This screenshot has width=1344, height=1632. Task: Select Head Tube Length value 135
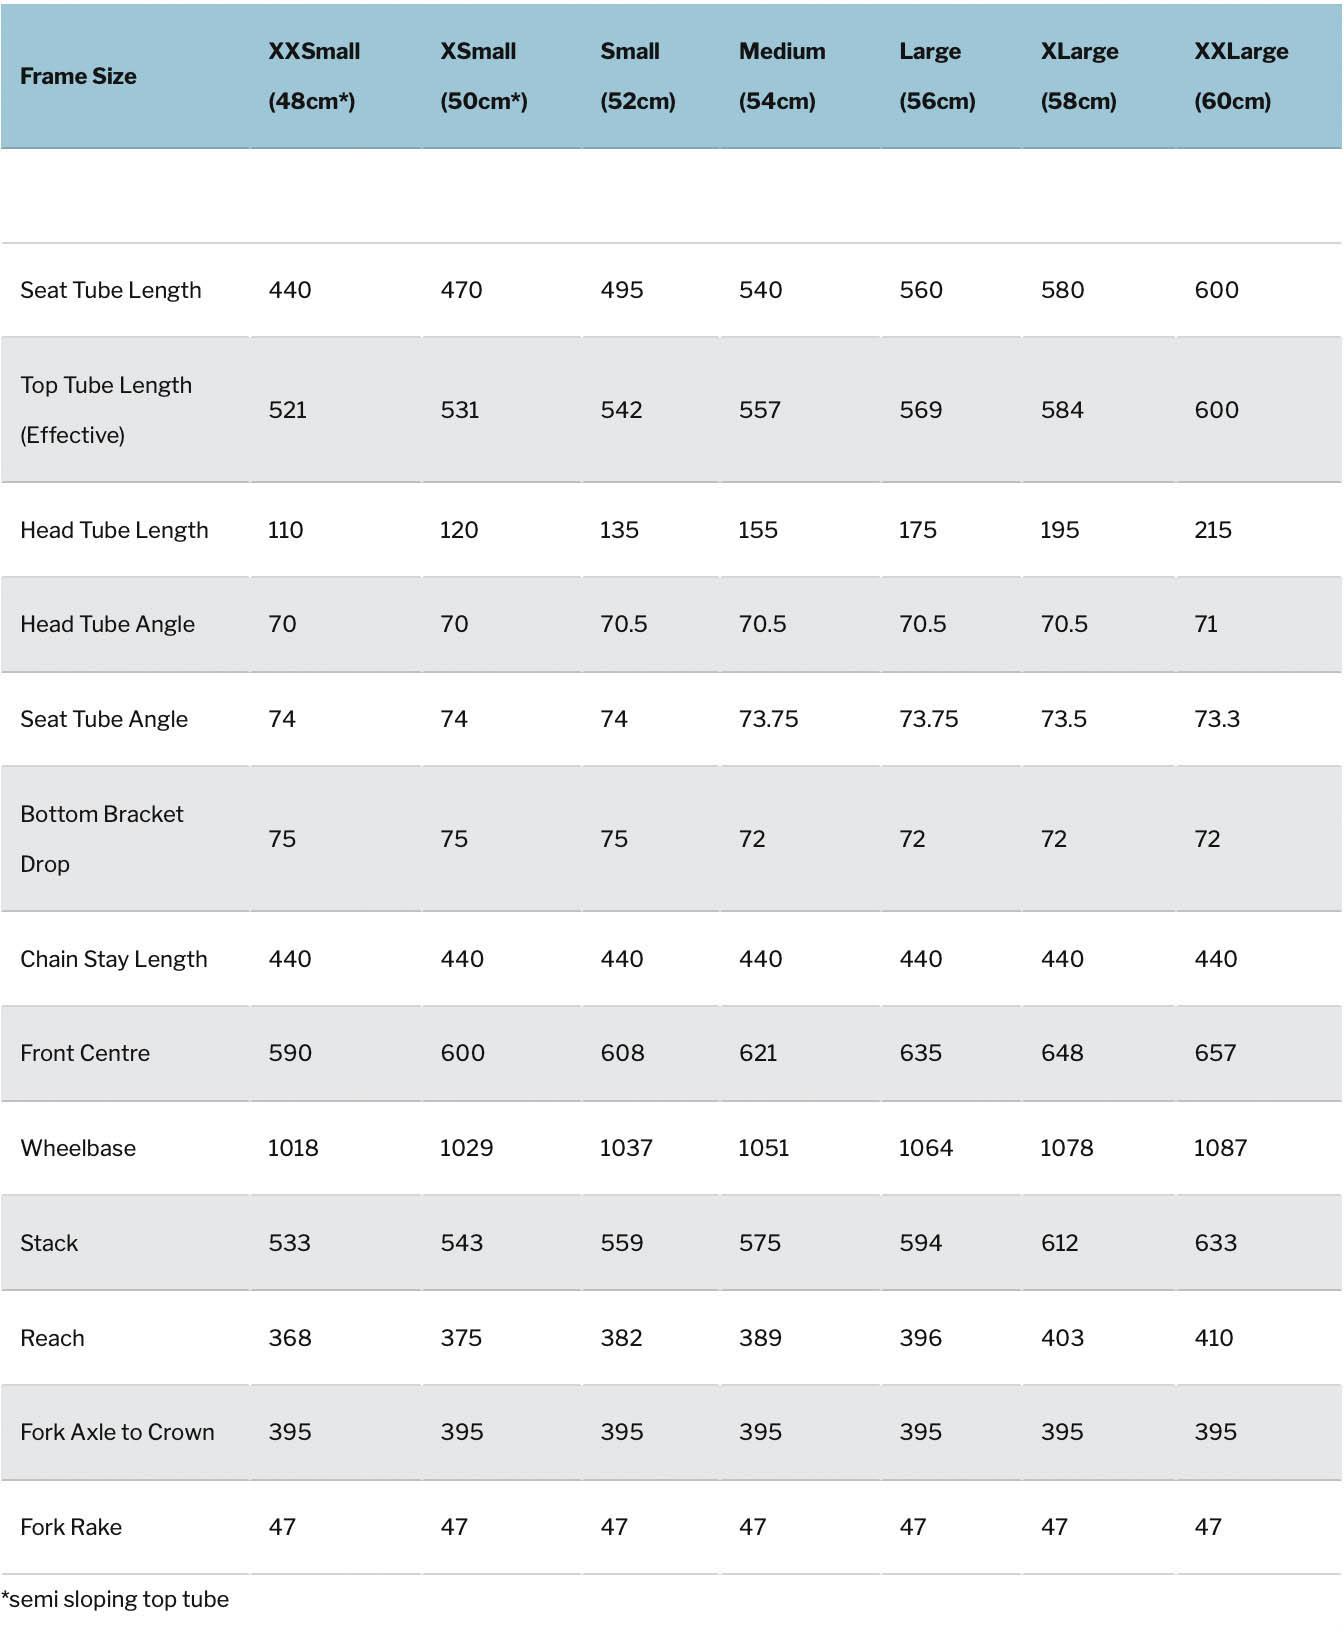pyautogui.click(x=619, y=530)
